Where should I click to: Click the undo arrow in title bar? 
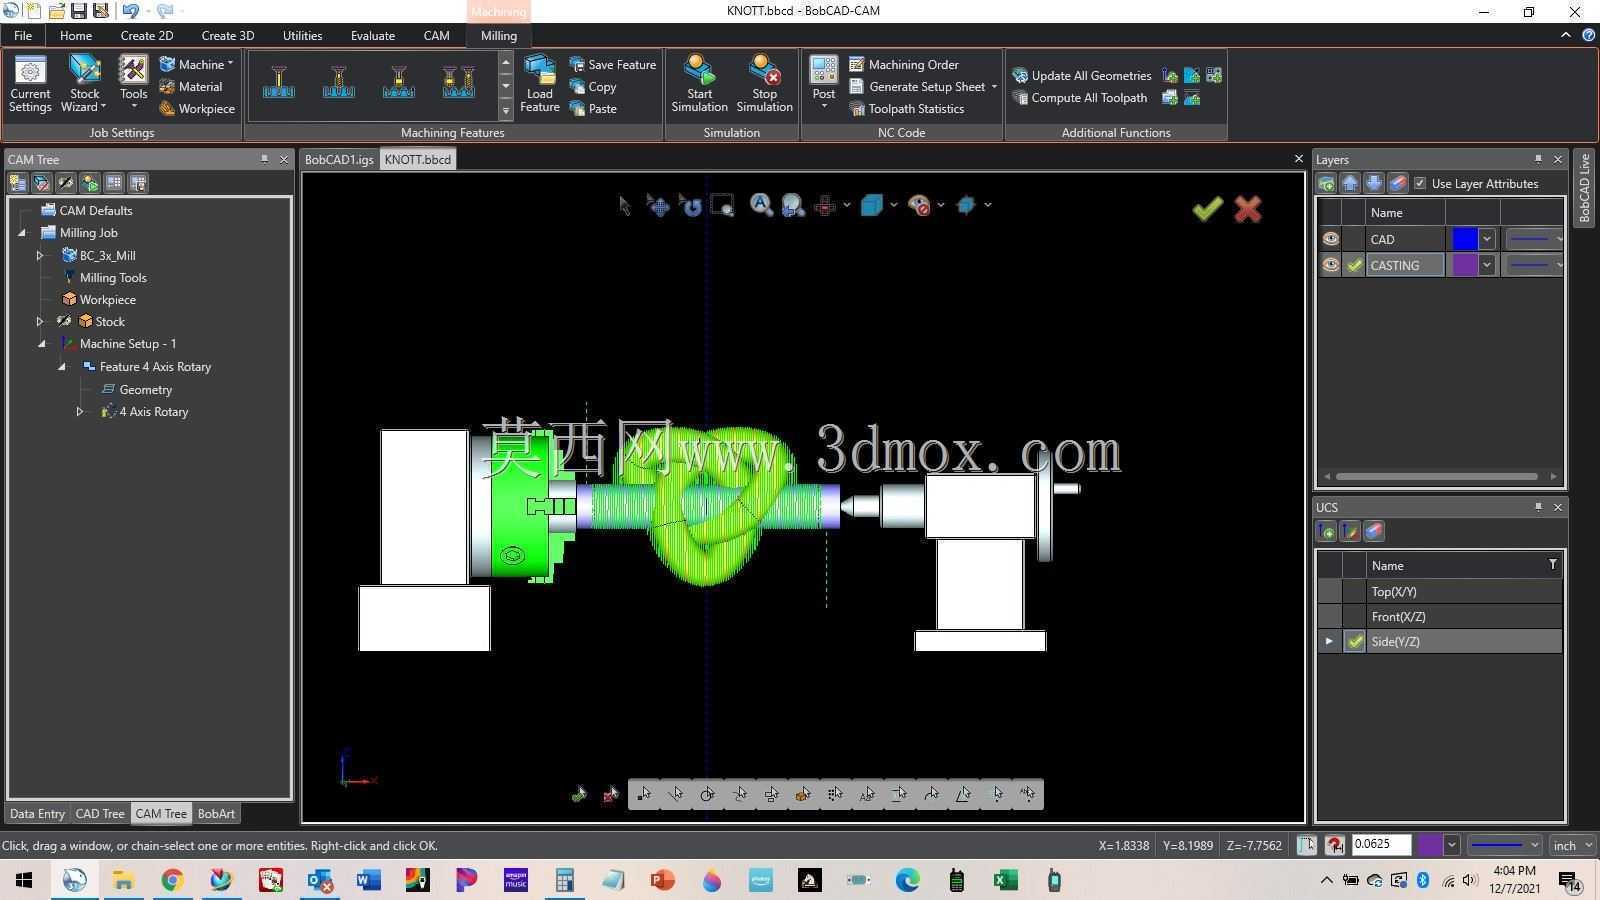click(130, 11)
